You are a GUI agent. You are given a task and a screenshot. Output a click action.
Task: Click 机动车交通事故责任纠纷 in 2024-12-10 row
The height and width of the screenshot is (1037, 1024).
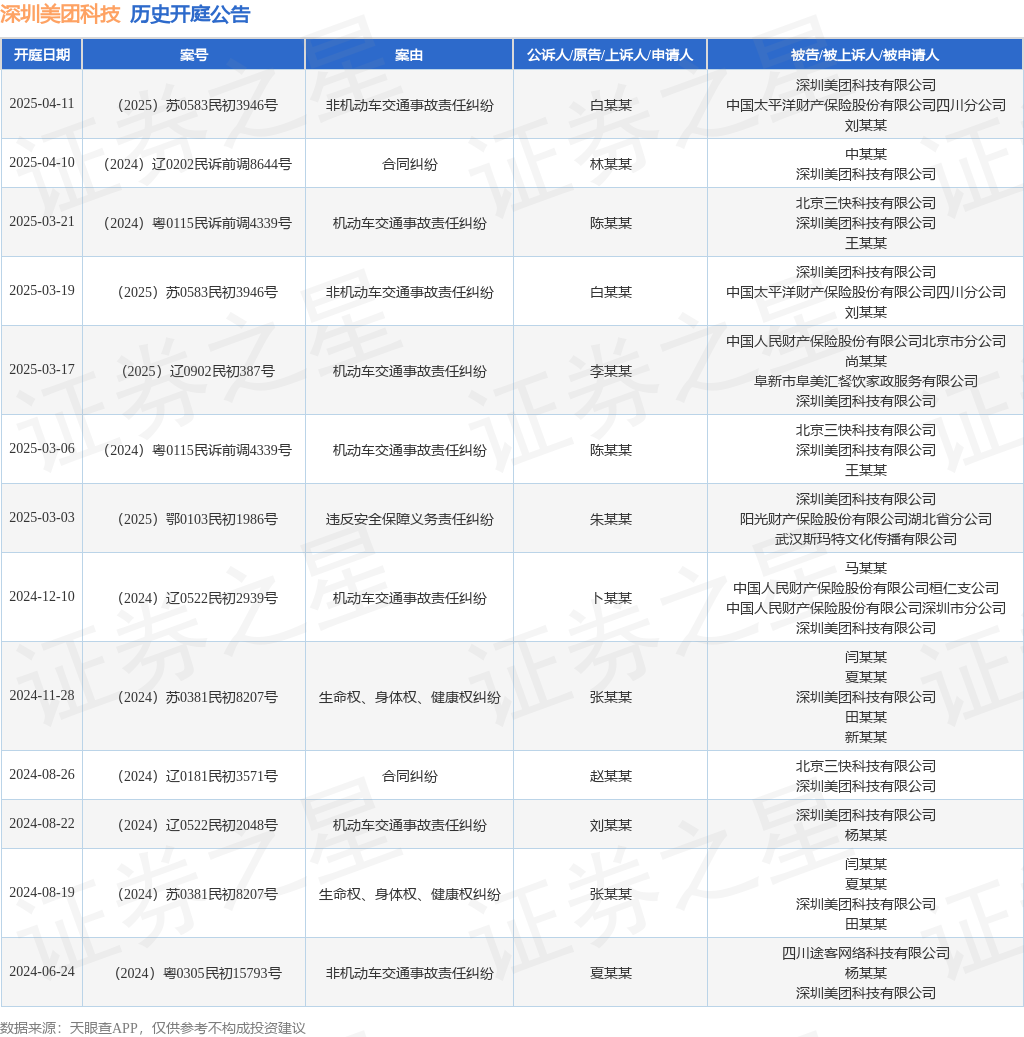[409, 598]
